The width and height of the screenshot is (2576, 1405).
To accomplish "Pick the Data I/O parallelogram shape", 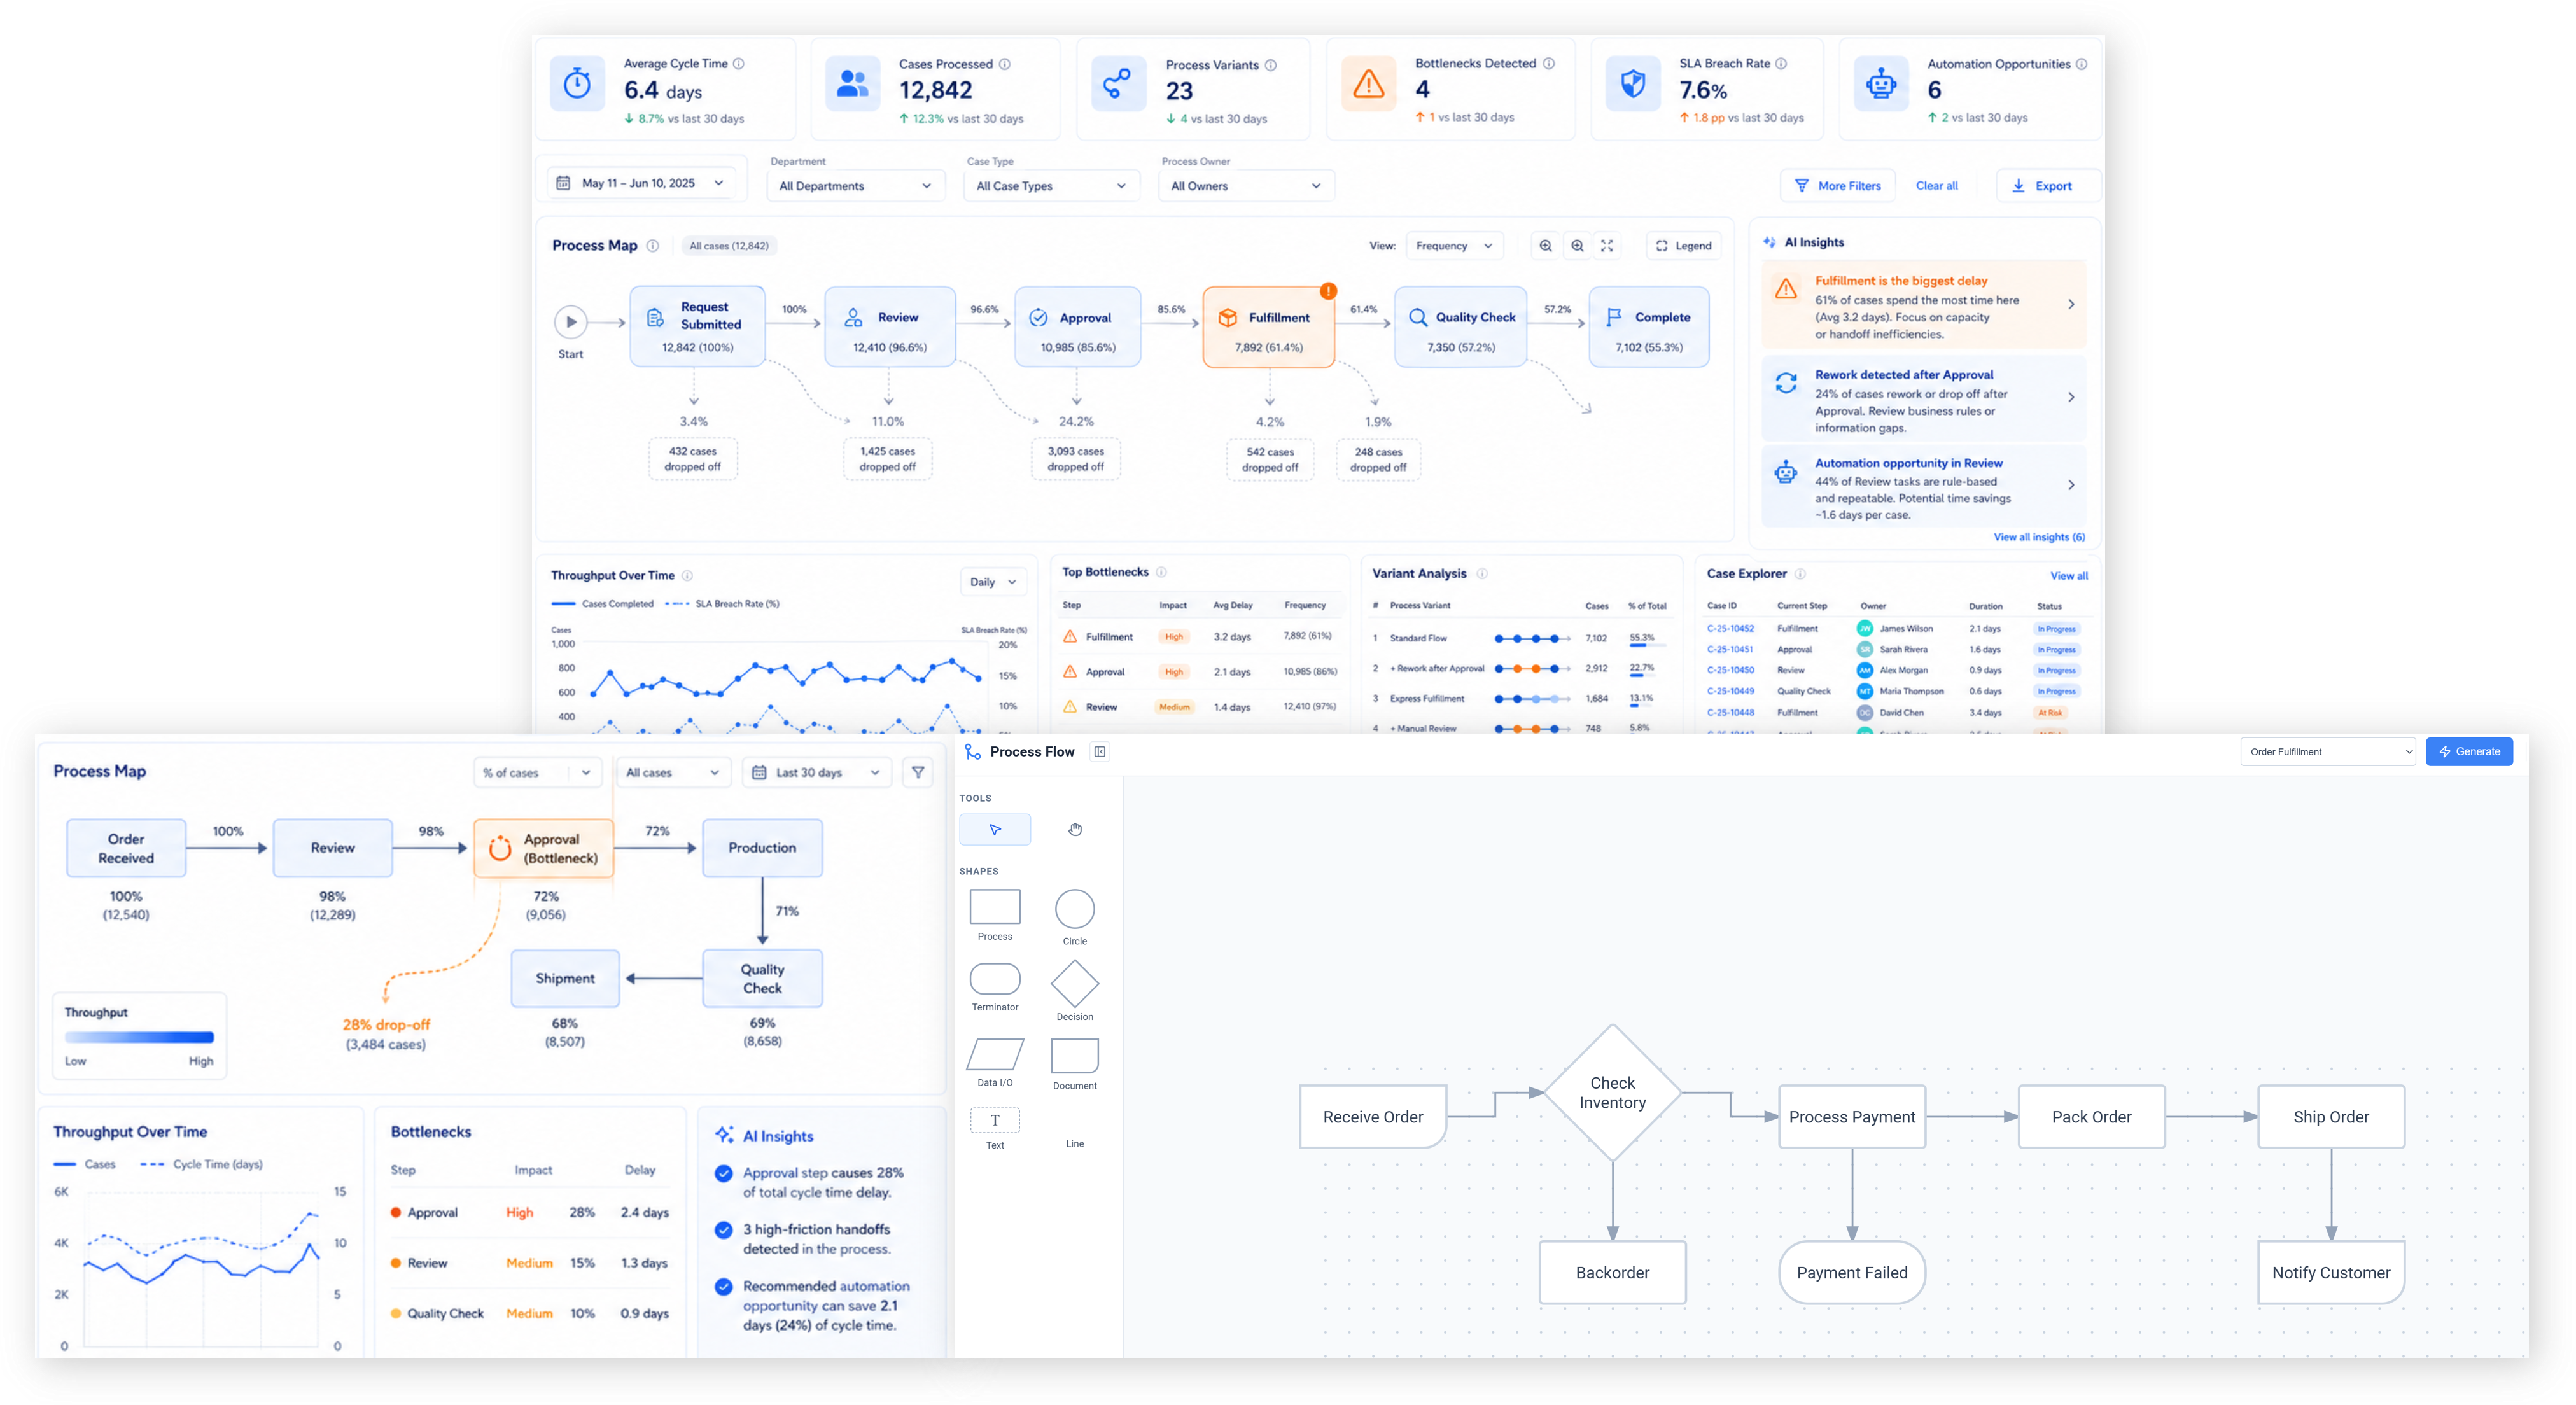I will [995, 1054].
